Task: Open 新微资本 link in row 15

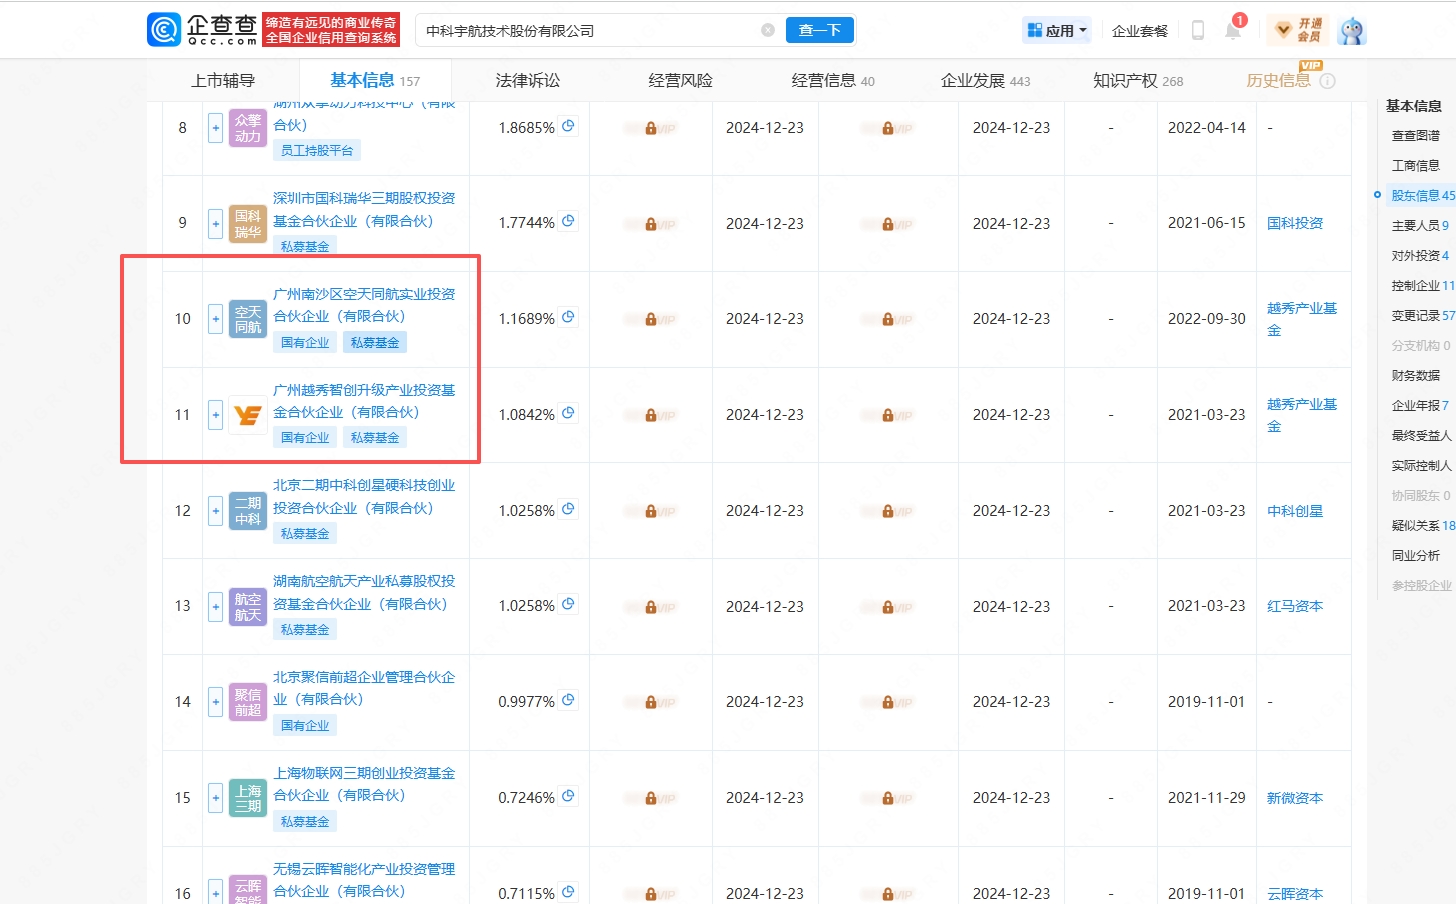Action: pyautogui.click(x=1295, y=798)
